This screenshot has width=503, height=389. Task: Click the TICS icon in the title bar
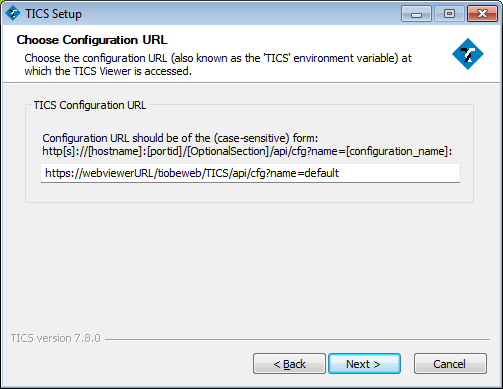[13, 14]
